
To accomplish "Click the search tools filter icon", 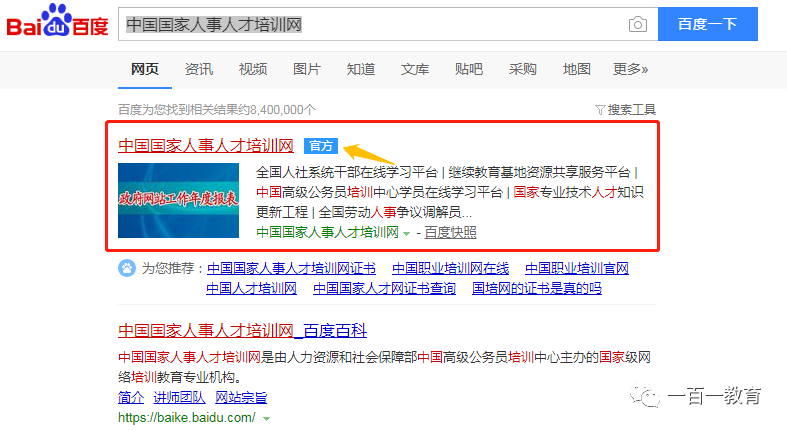I will tap(600, 109).
